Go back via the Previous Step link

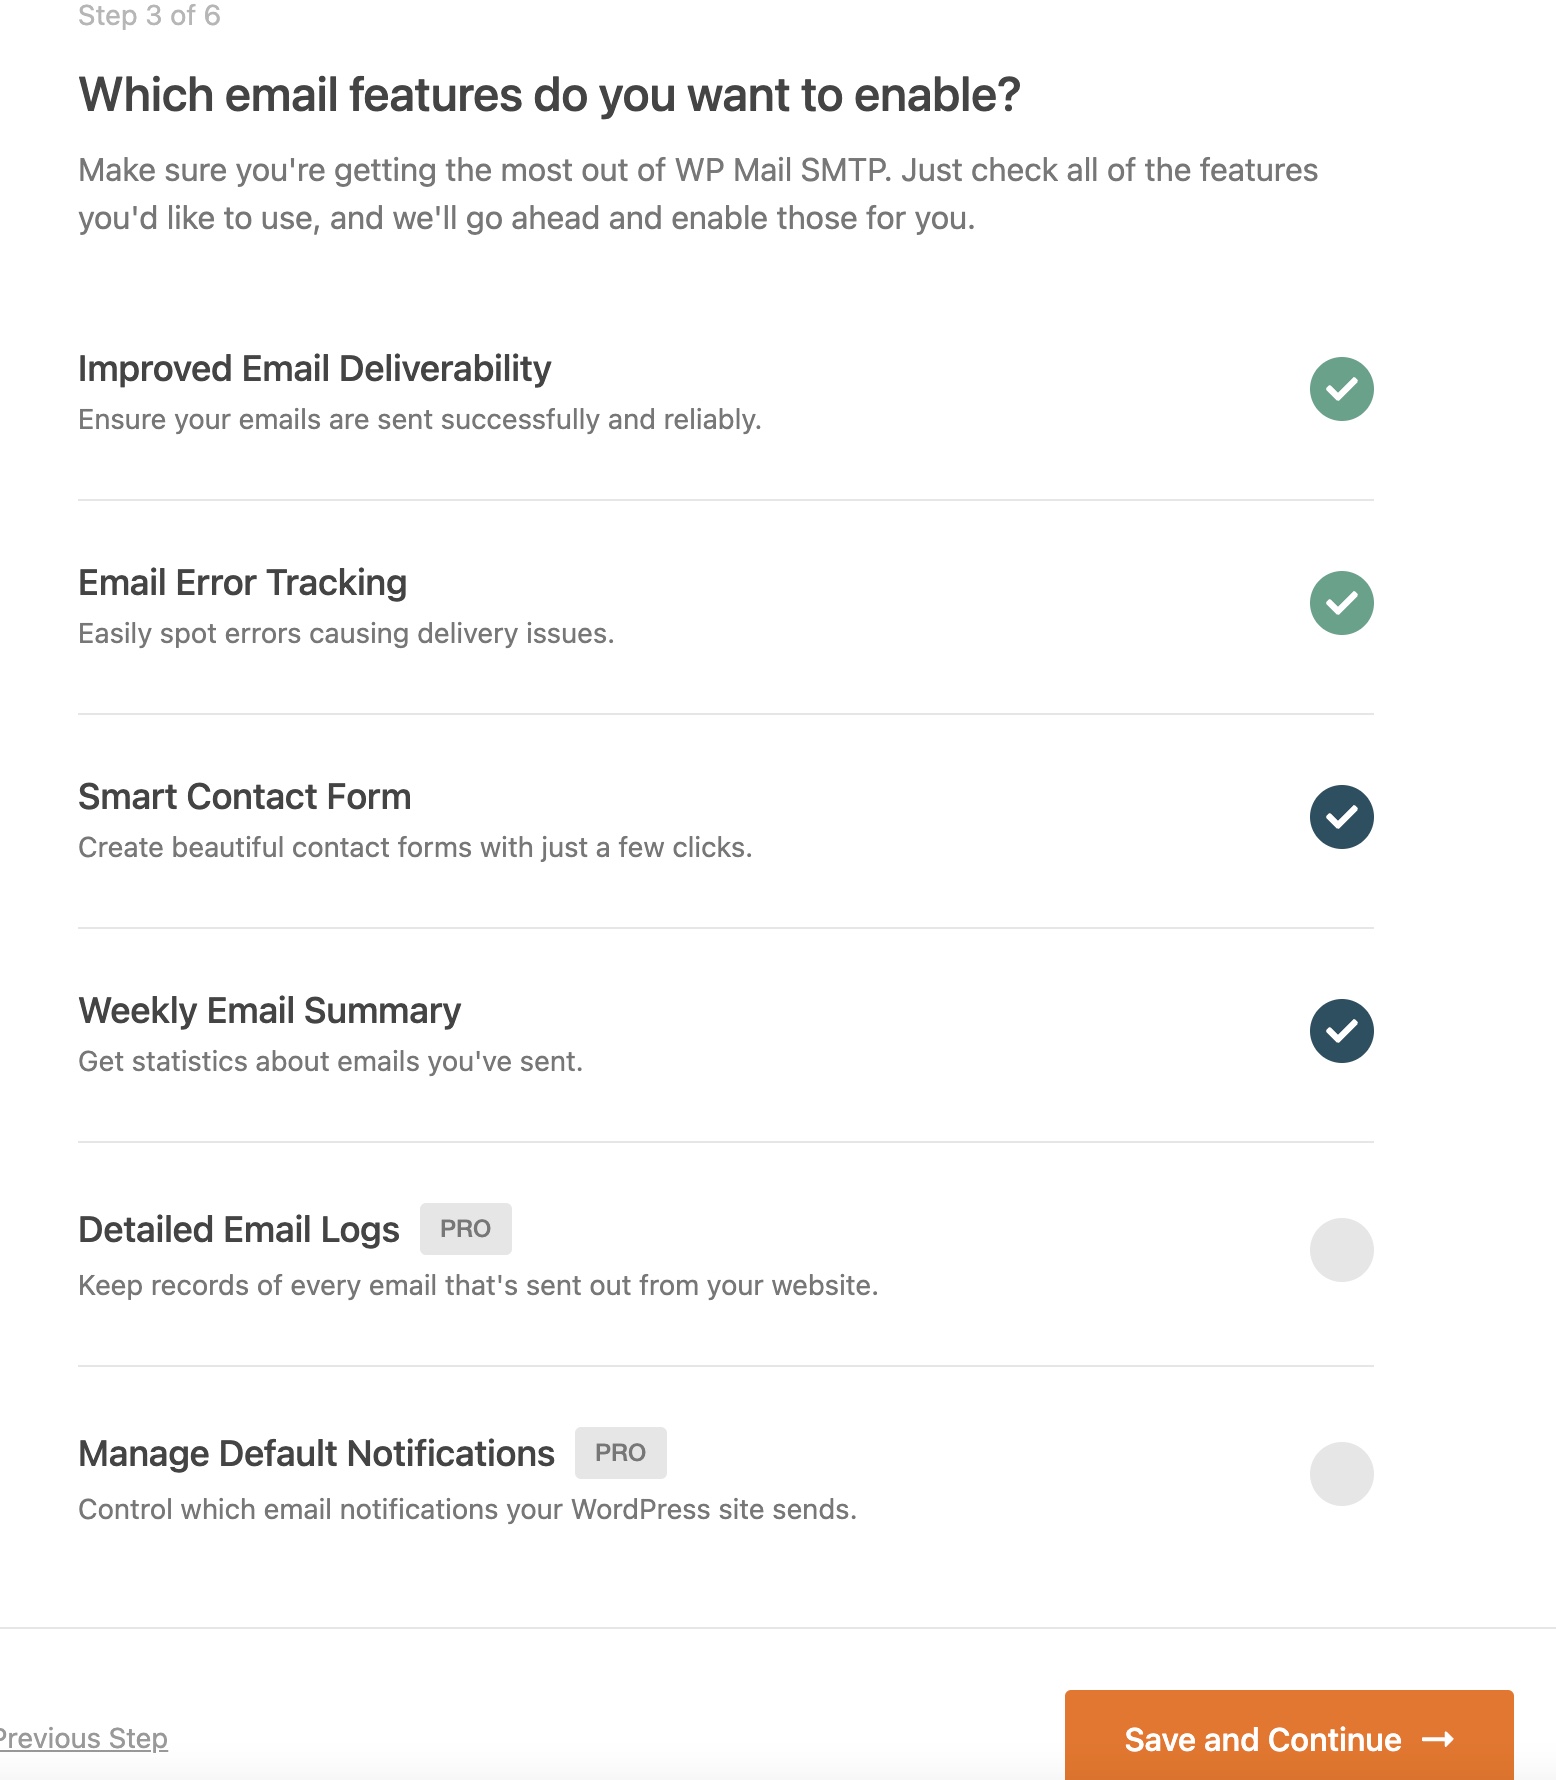83,1739
